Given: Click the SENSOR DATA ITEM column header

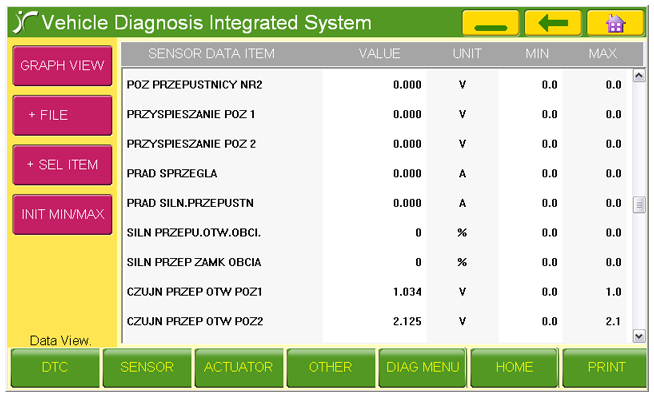Looking at the screenshot, I should [211, 53].
